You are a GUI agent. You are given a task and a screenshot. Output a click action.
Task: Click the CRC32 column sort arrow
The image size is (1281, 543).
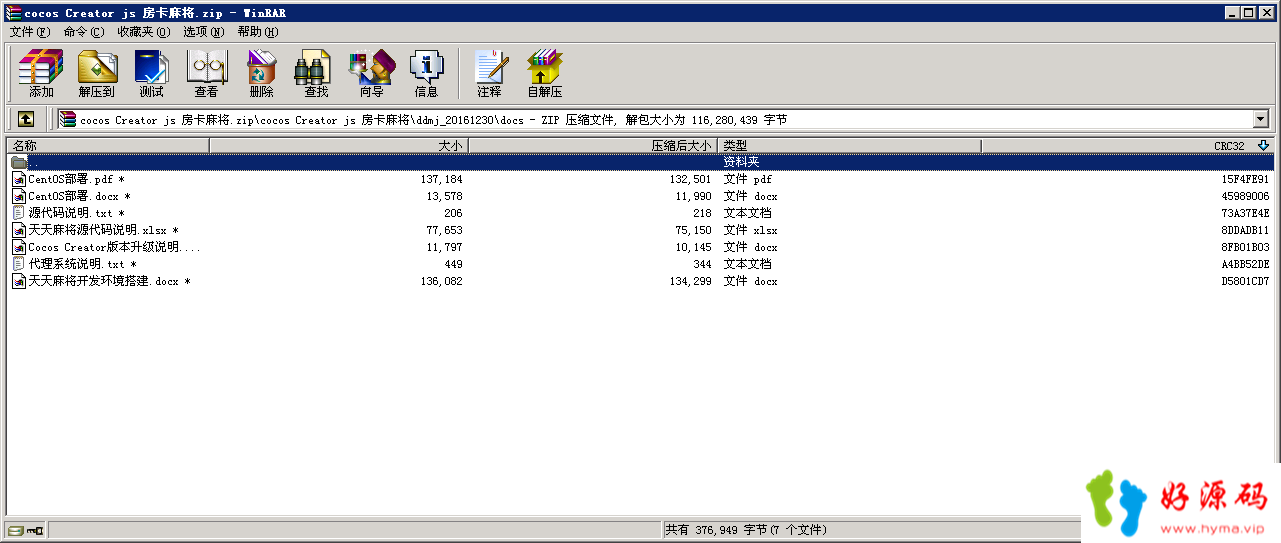[1263, 146]
